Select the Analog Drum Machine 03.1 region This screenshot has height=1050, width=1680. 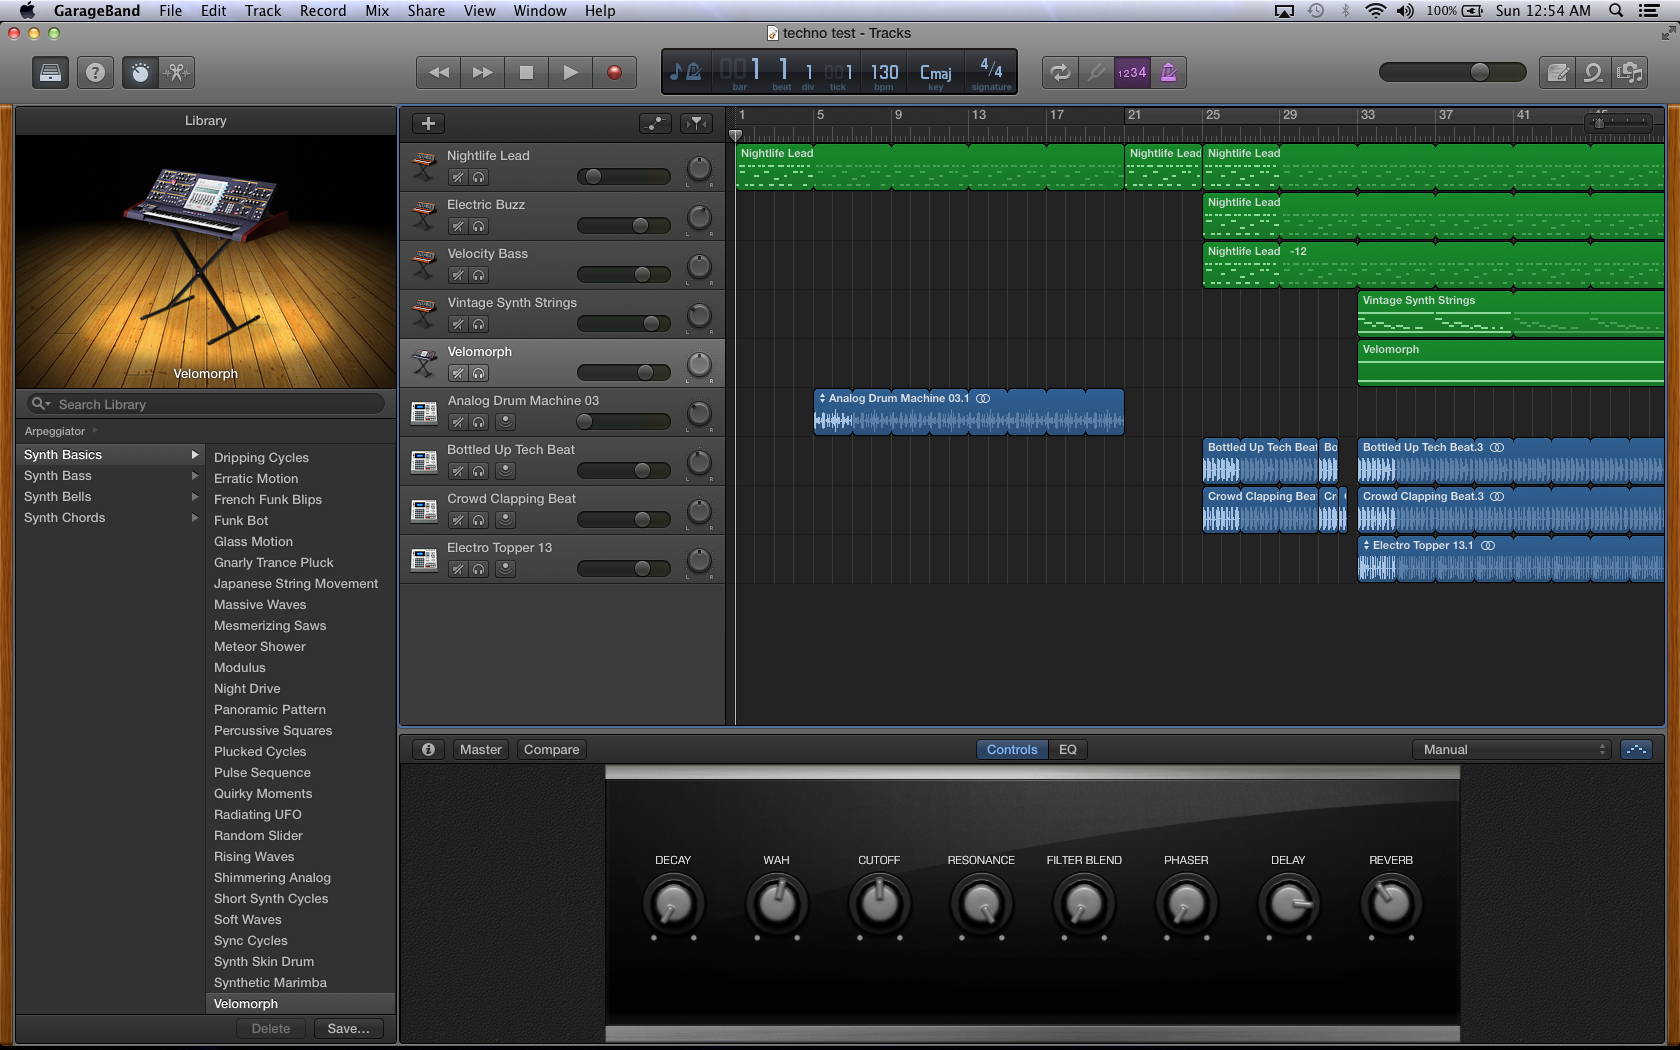tap(969, 412)
